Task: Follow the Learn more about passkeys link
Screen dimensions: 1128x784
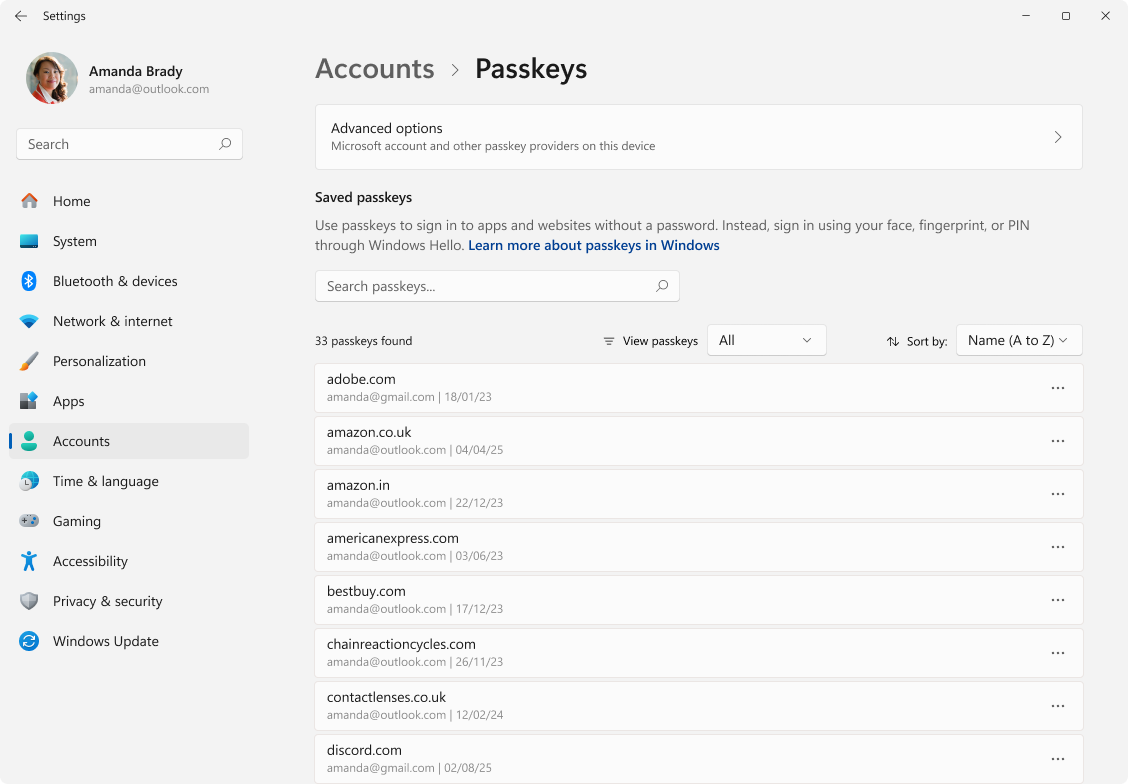Action: point(593,245)
